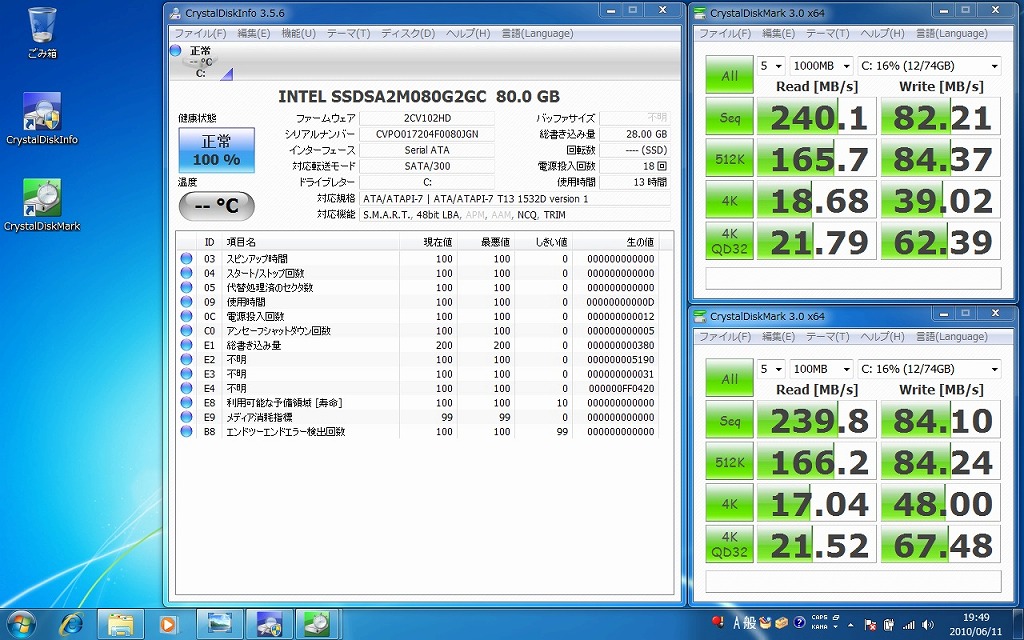Show hidden tray icons arrow
The width and height of the screenshot is (1024, 640).
coord(851,625)
